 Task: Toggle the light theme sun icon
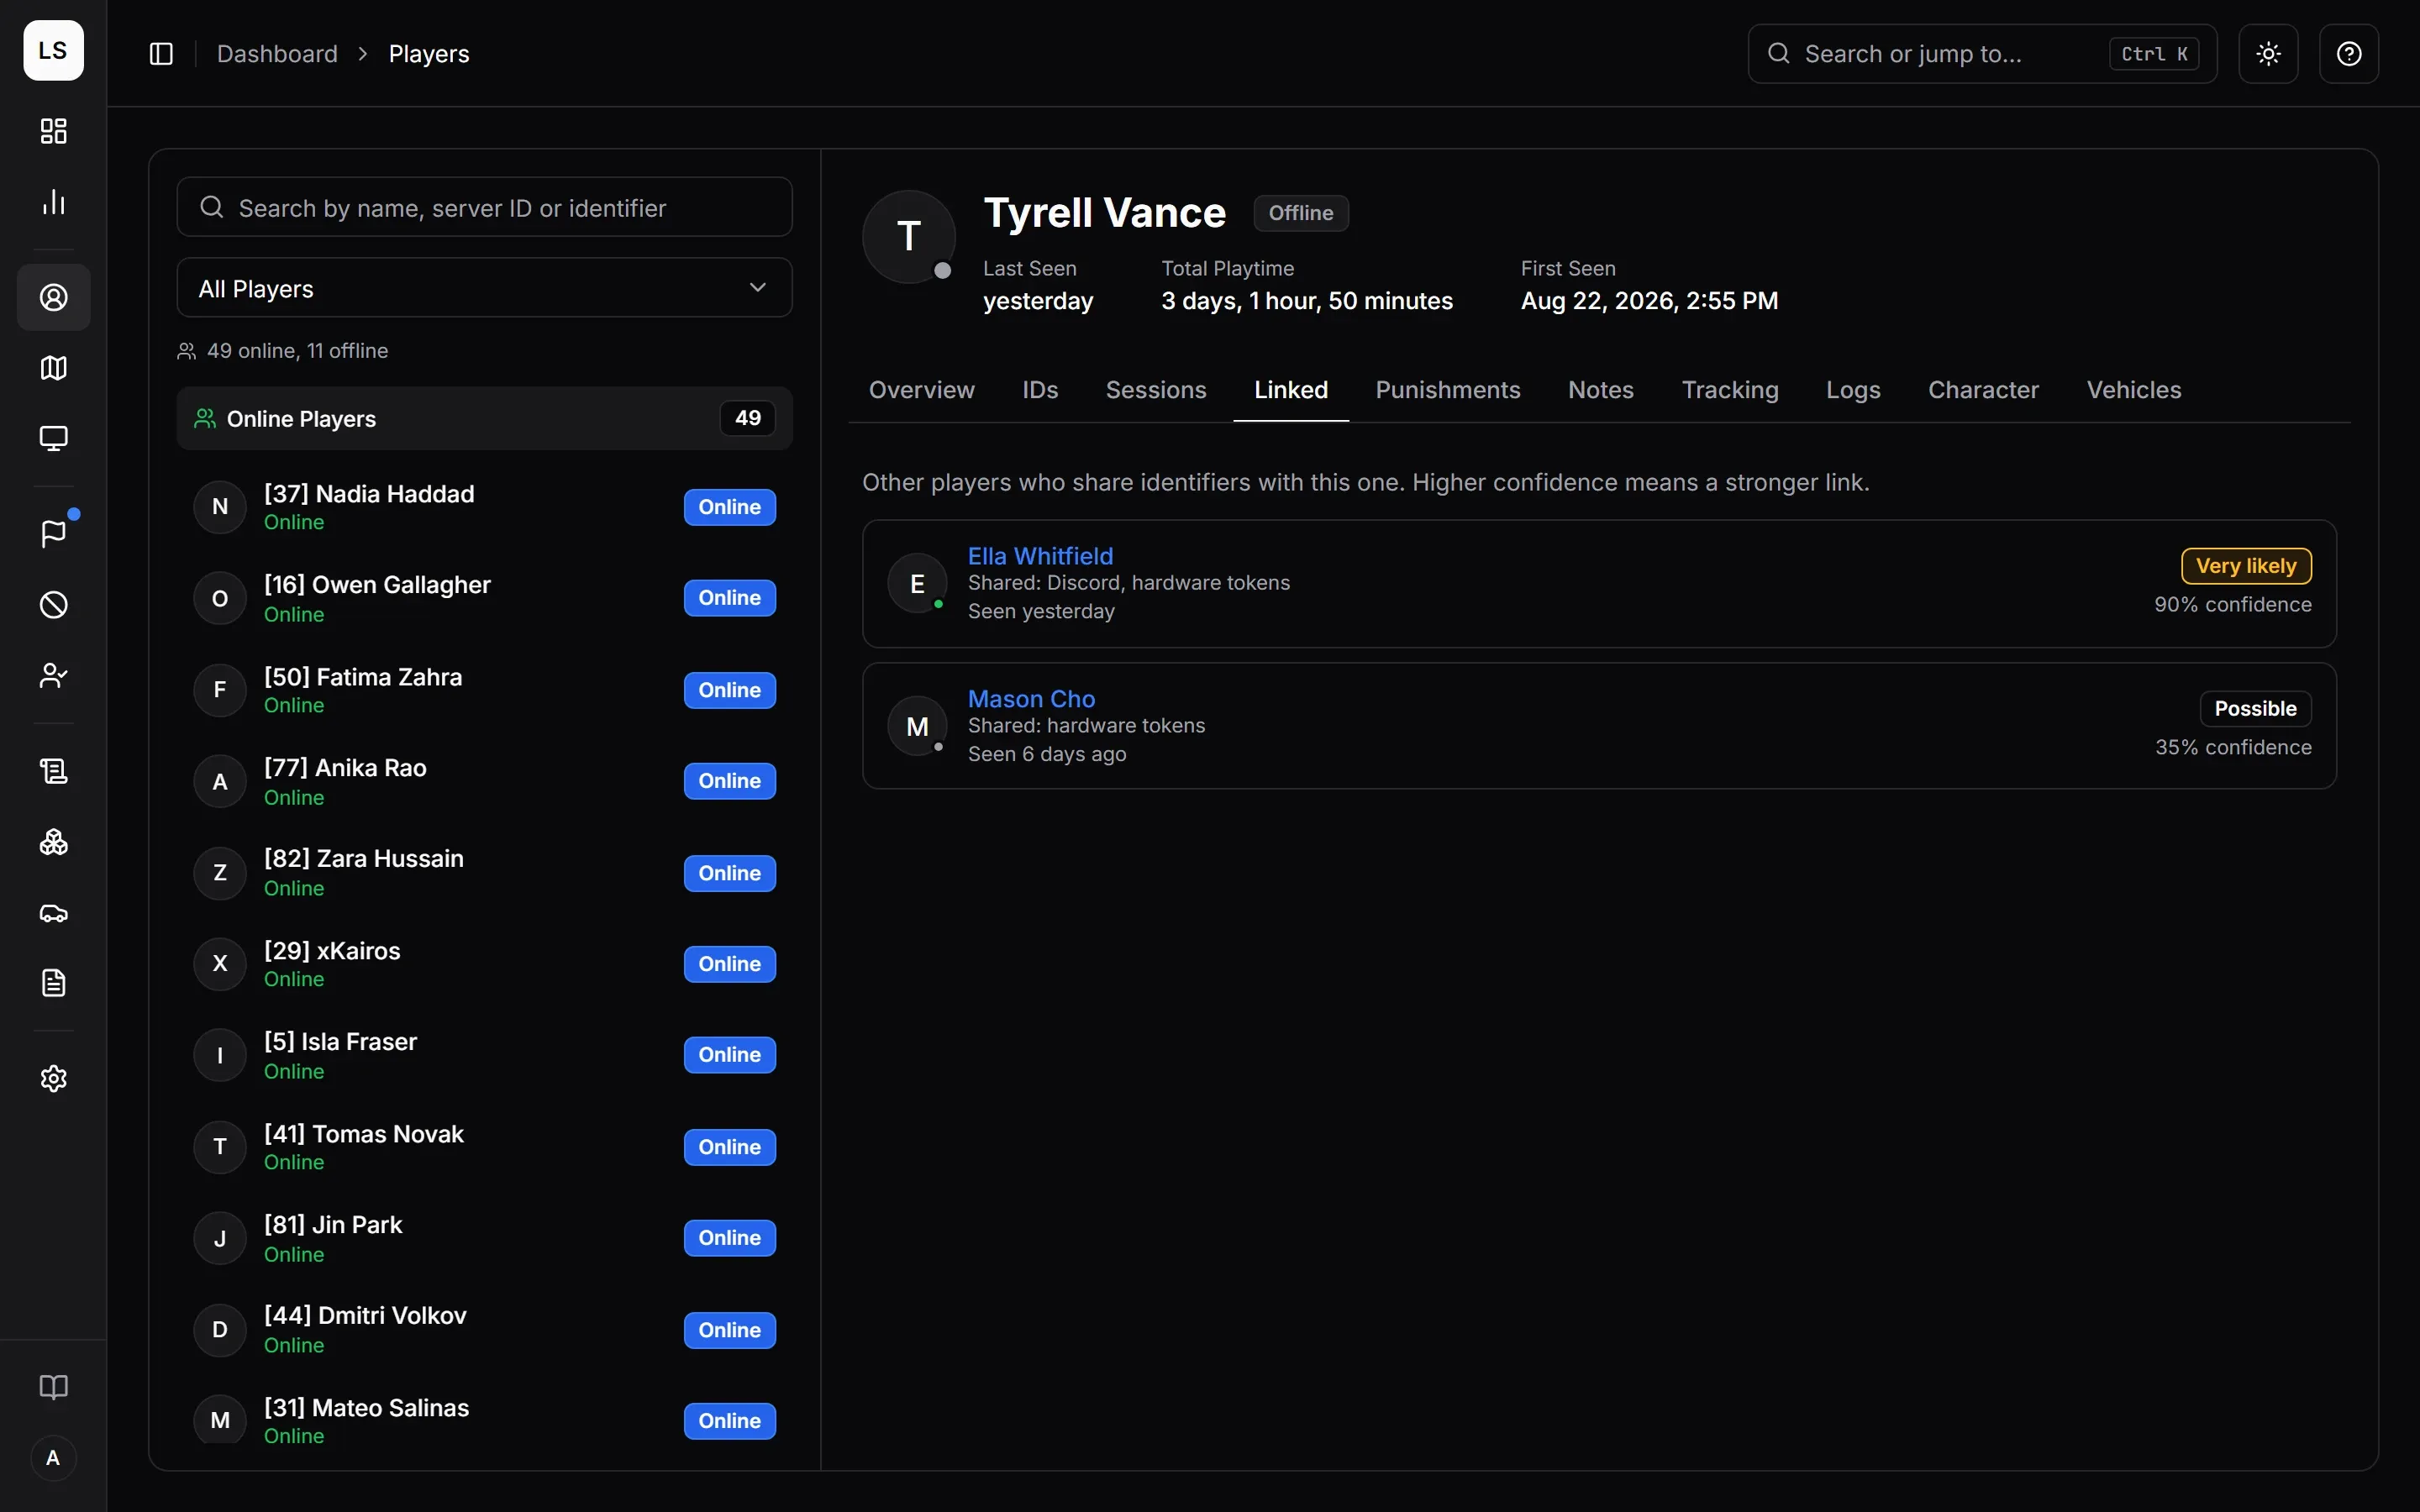[2268, 54]
